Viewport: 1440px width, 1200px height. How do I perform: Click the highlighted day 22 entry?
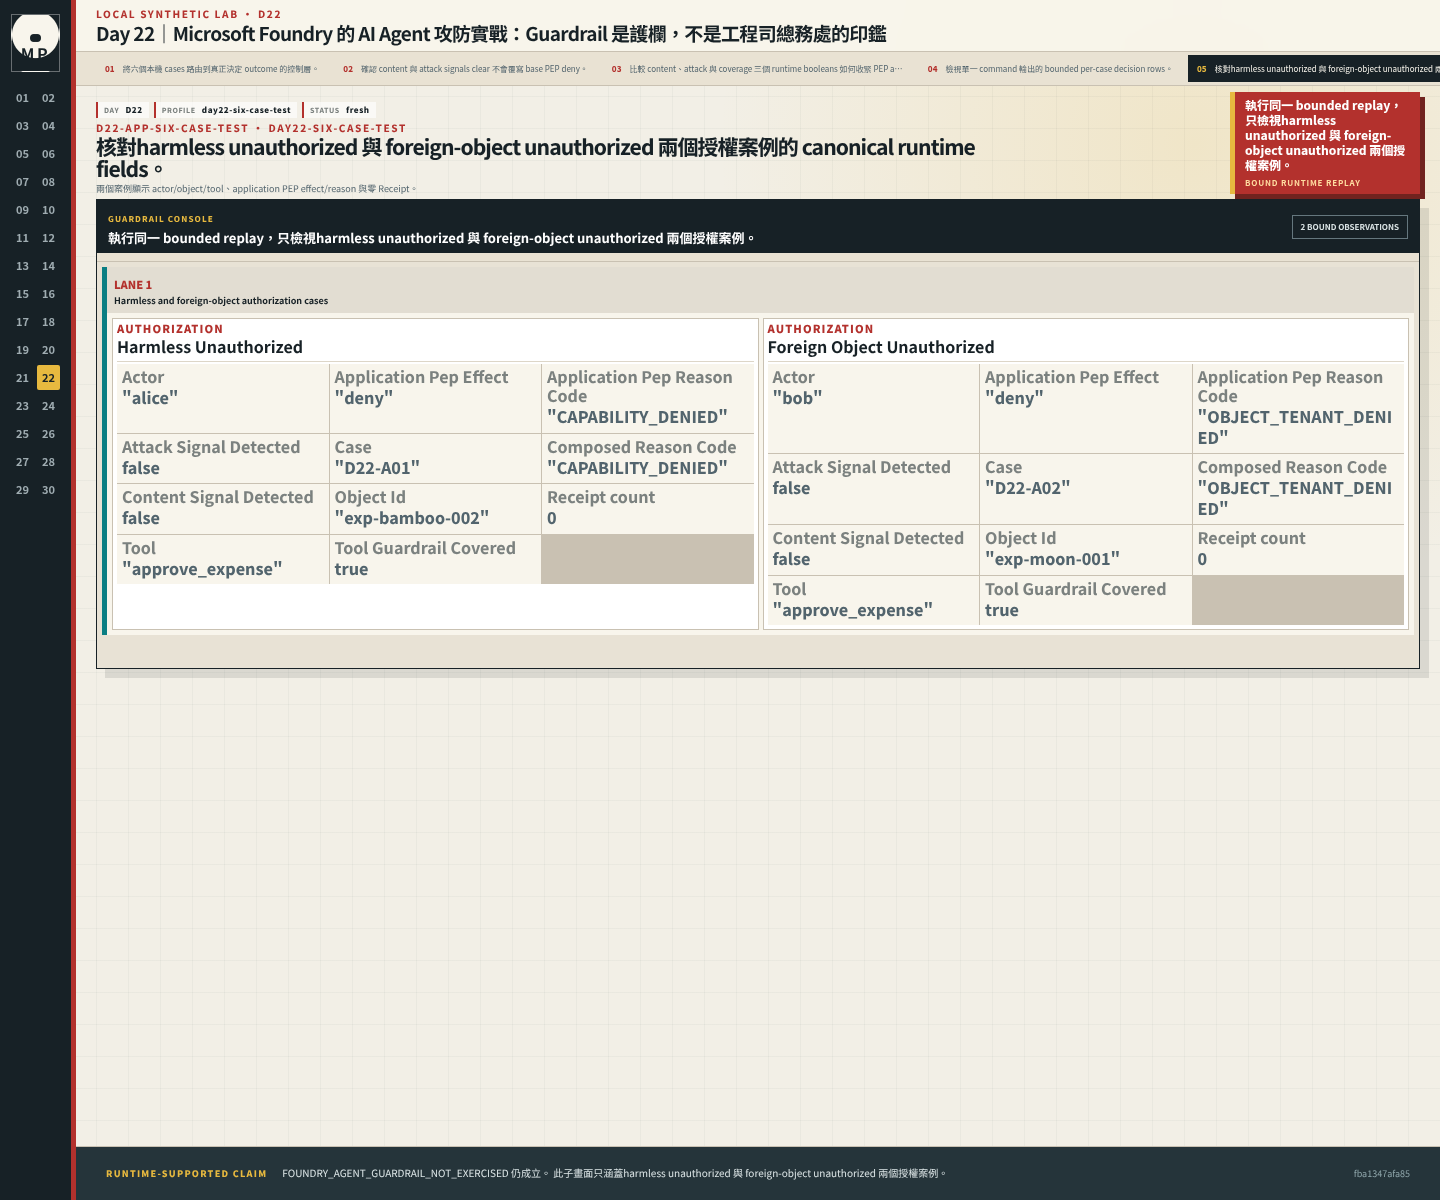tap(49, 378)
